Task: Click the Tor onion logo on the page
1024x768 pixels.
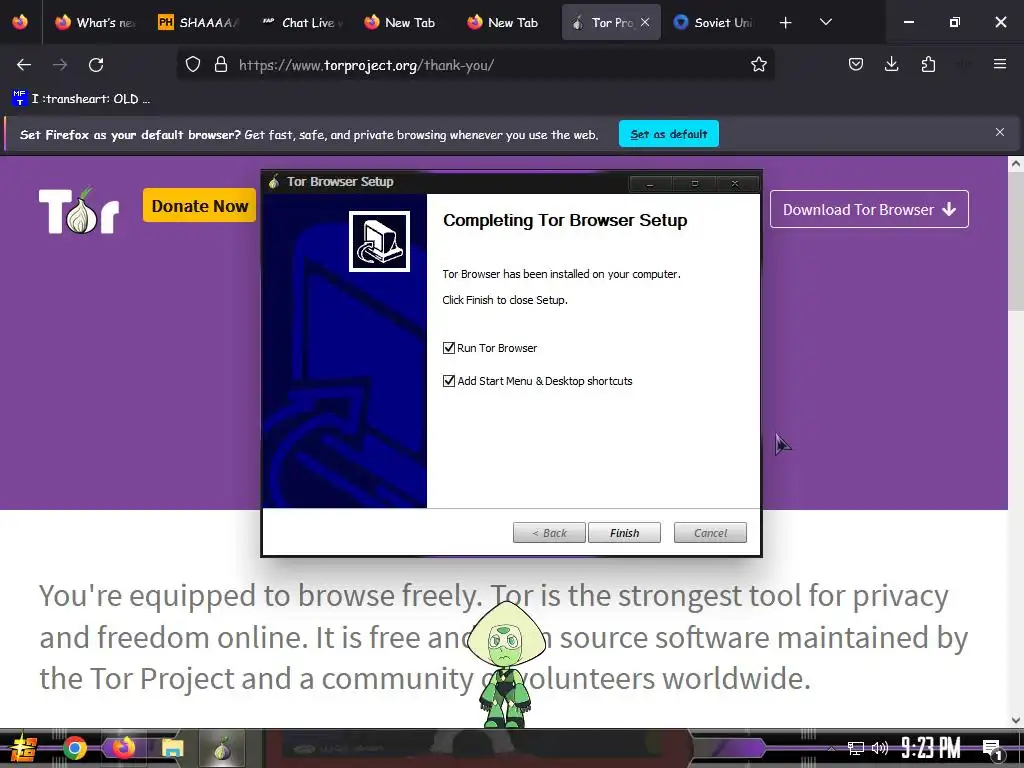Action: 79,210
